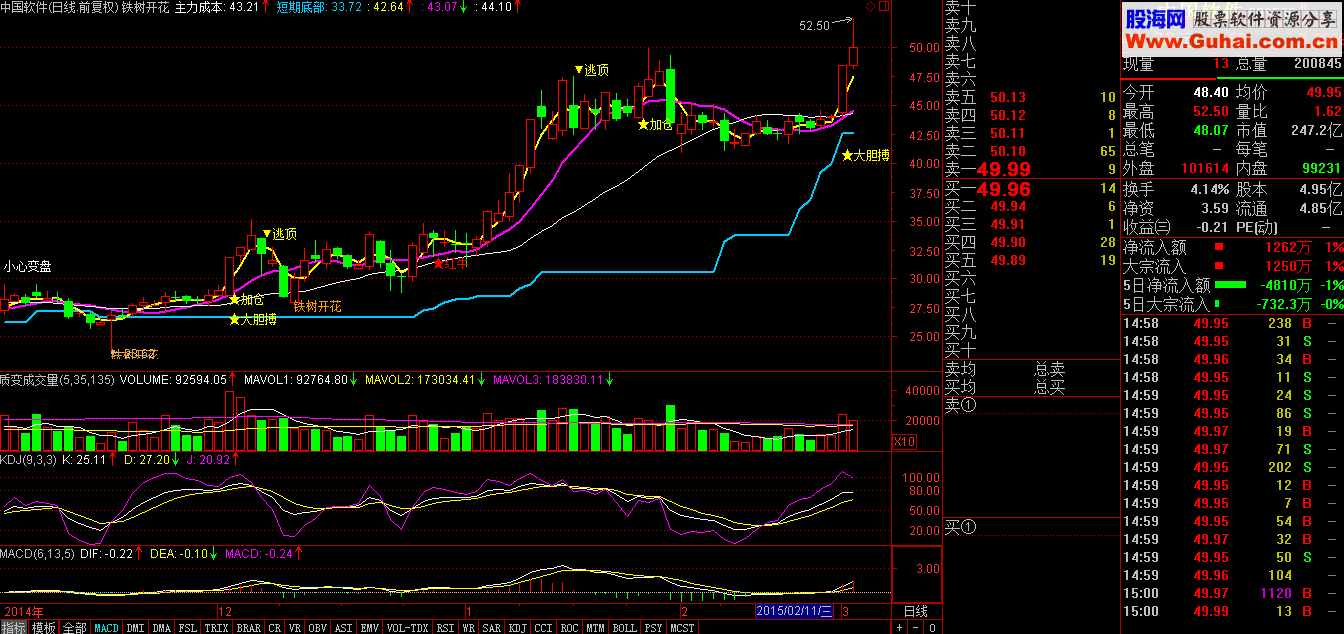Viewport: 1344px width, 634px height.
Task: Click the 买一 price 49.96
Action: coord(1003,188)
